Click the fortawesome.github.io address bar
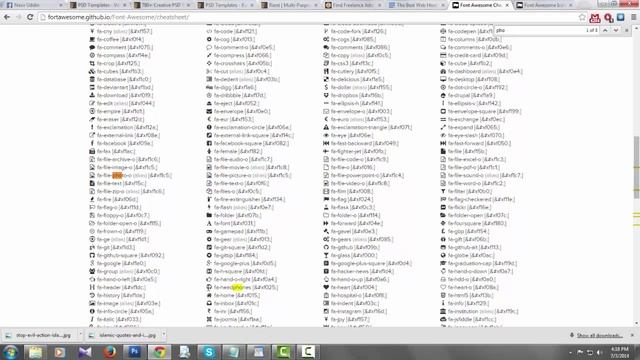The image size is (640, 360). click(x=310, y=17)
